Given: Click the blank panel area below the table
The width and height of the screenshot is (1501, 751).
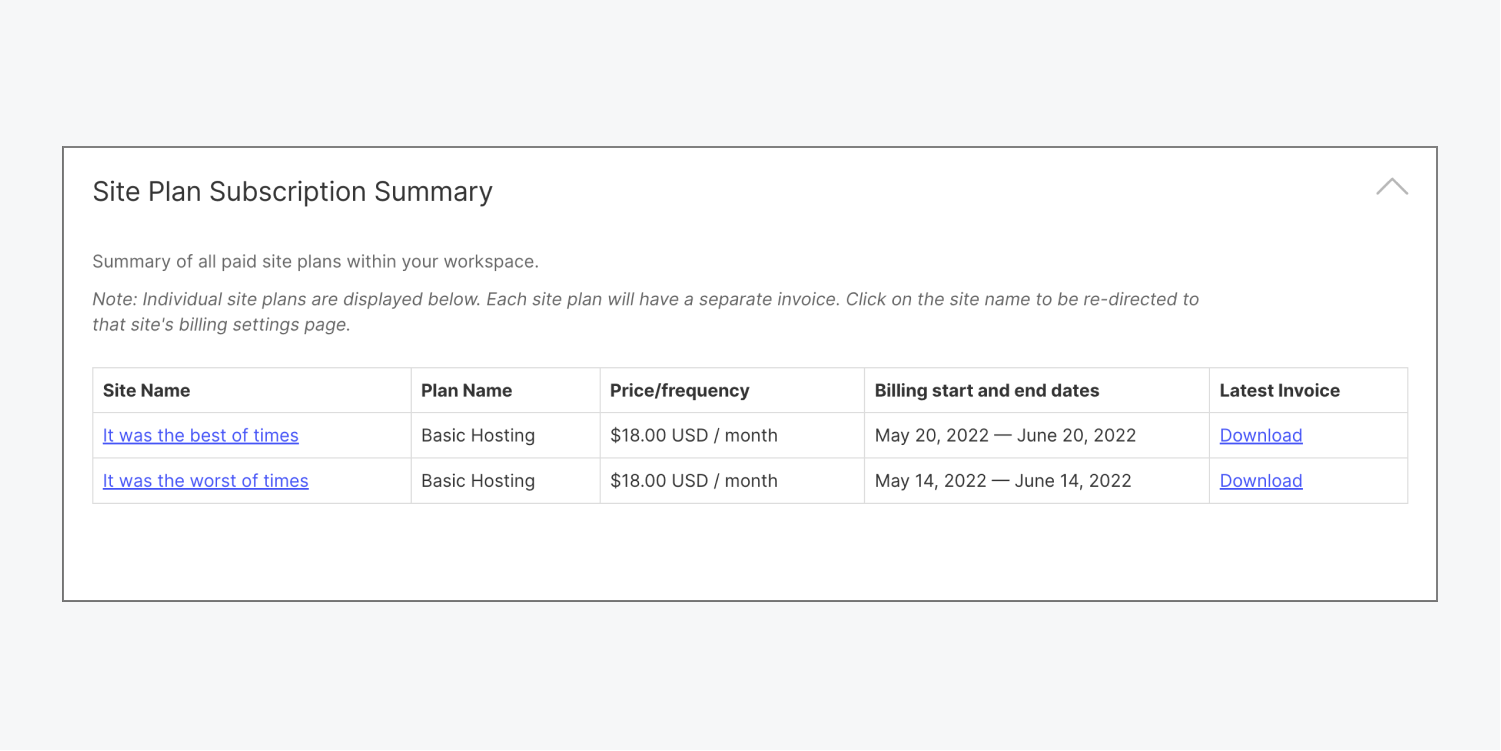Looking at the screenshot, I should coord(750,552).
